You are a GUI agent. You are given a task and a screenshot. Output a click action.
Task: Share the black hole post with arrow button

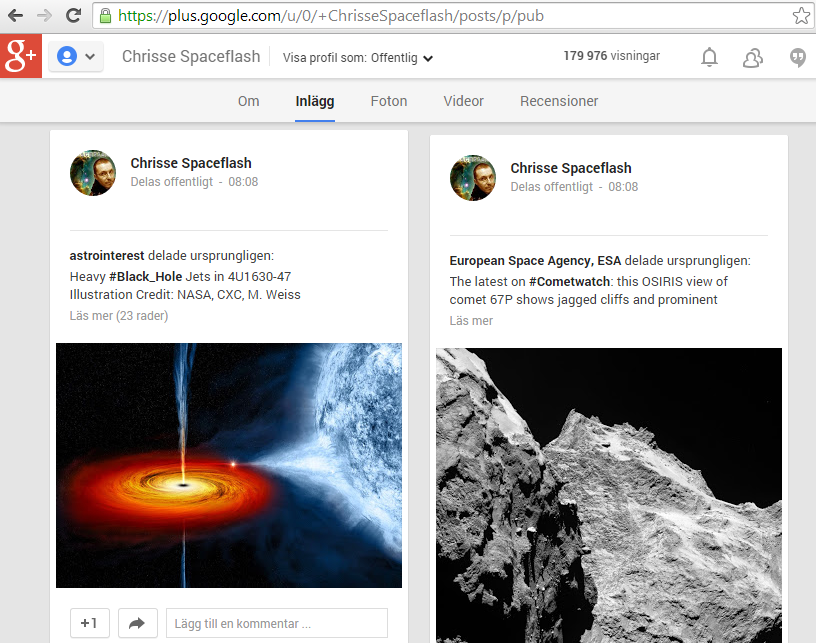click(137, 623)
